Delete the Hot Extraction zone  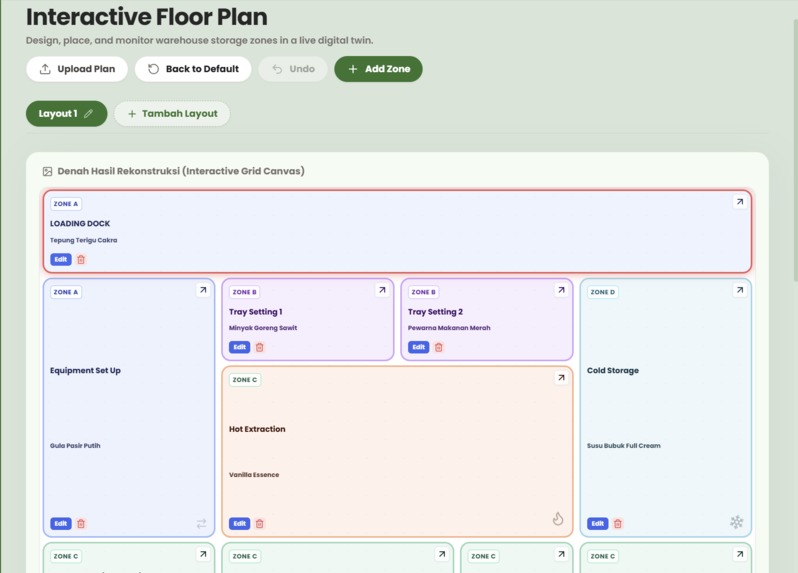click(260, 524)
